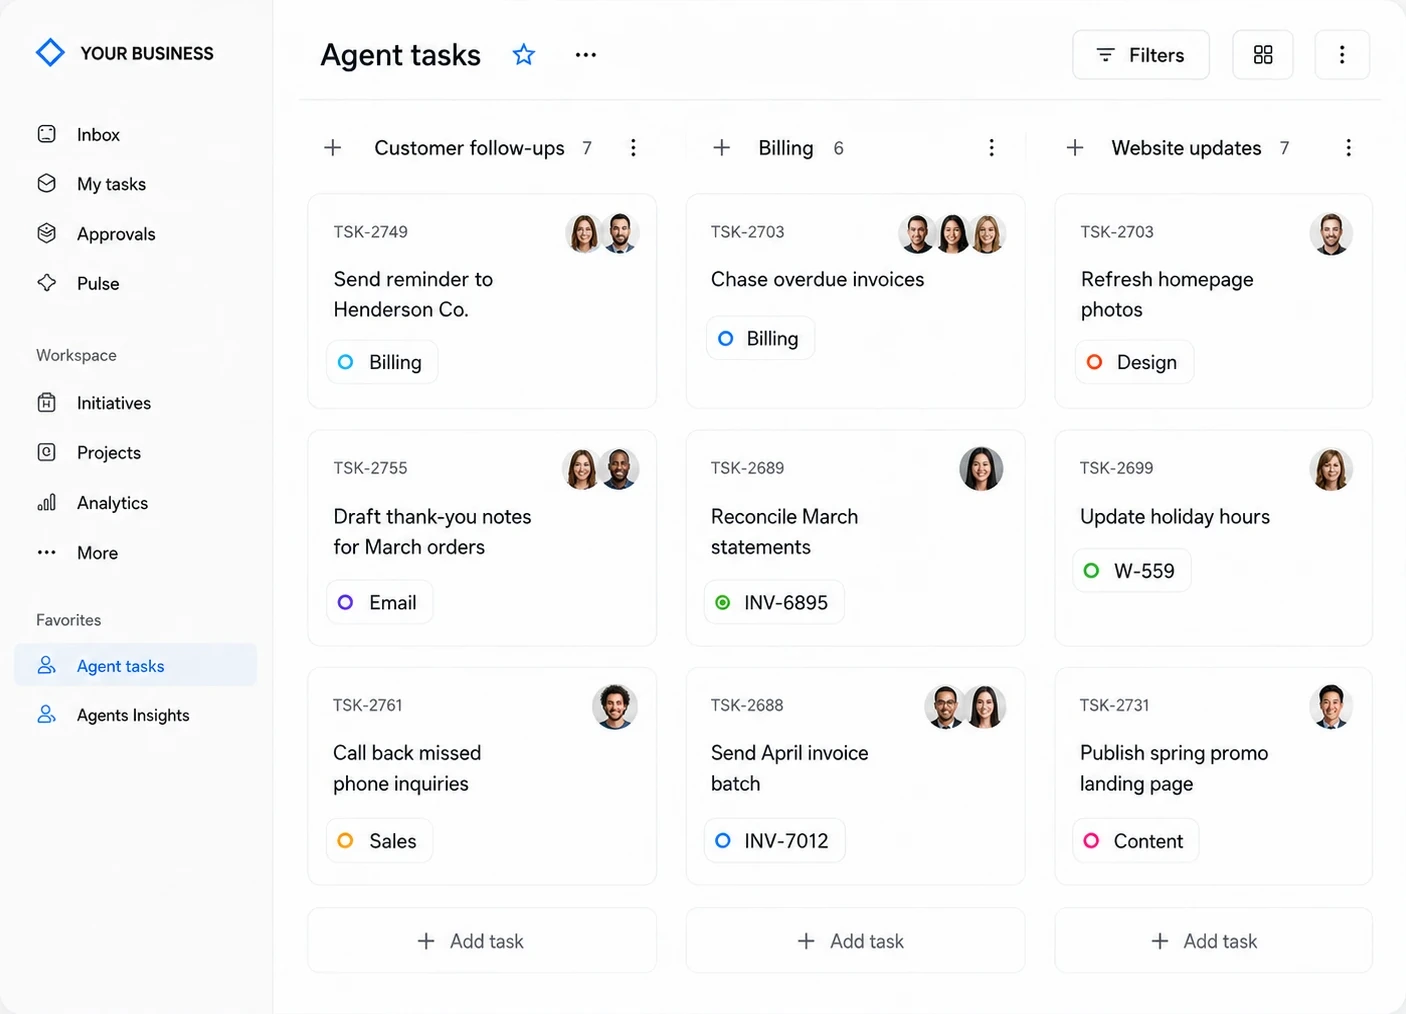Click plus icon in Billing column header
This screenshot has width=1406, height=1014.
coord(722,148)
